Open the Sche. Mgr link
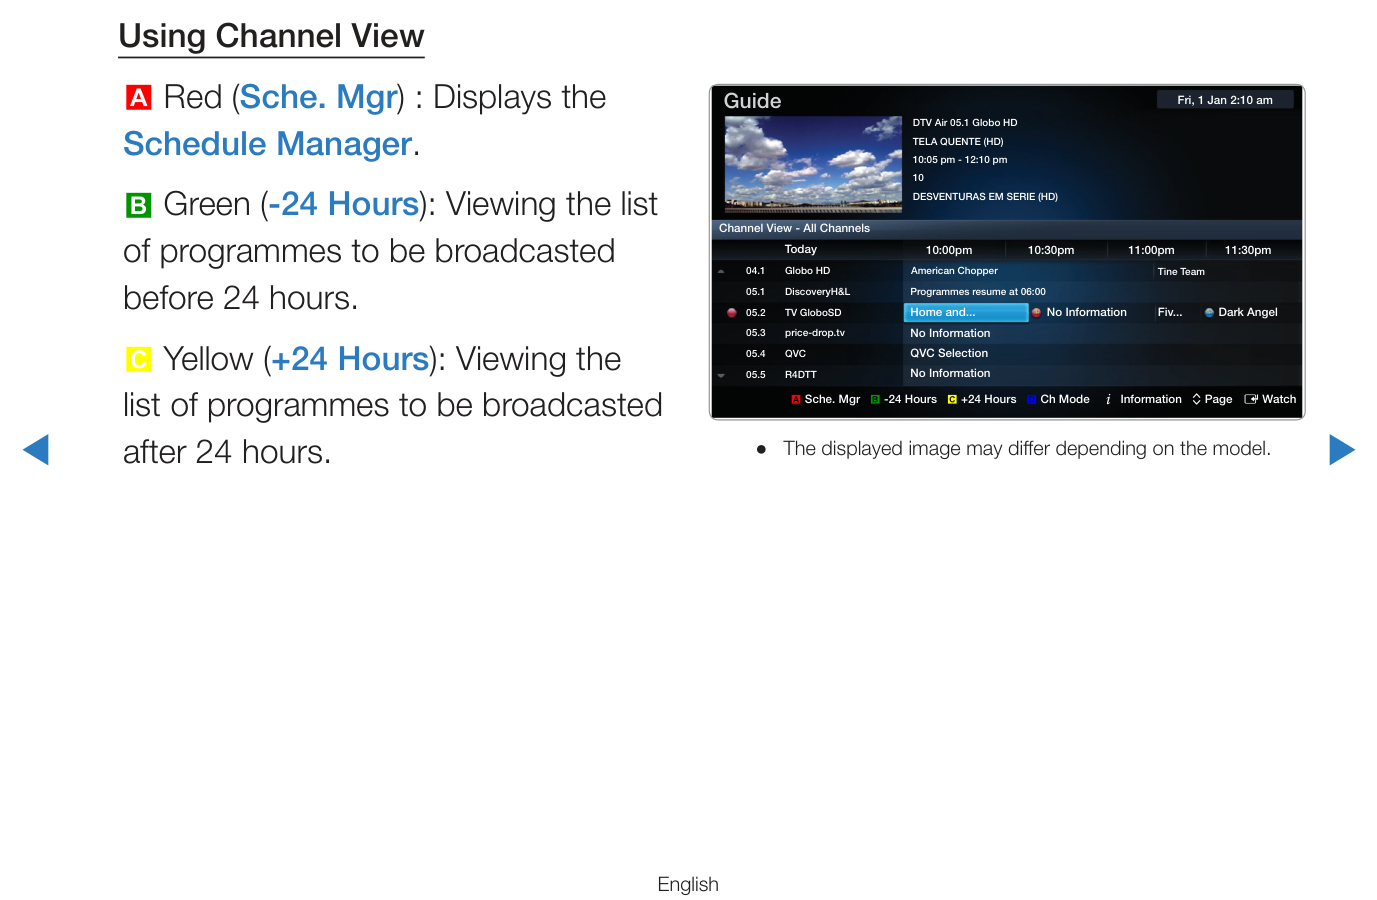1377x900 pixels. click(x=319, y=97)
